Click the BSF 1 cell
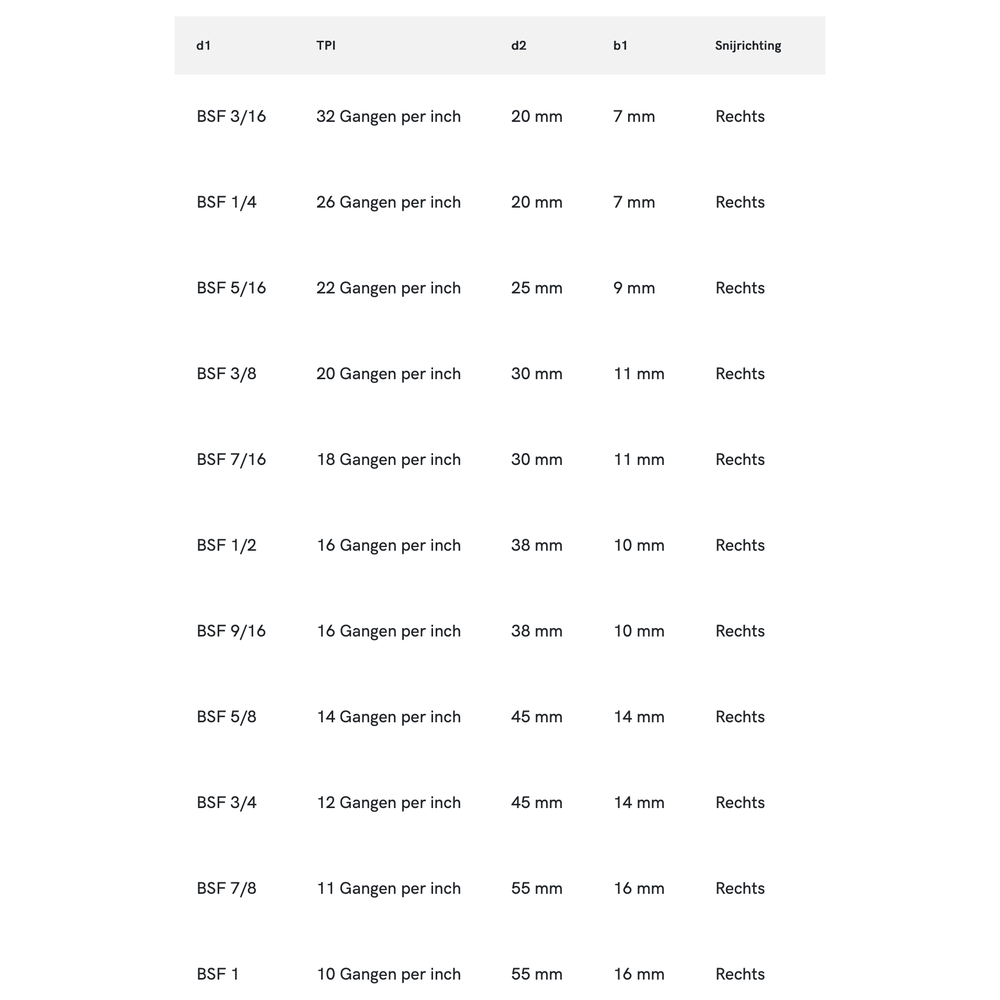 (x=218, y=974)
